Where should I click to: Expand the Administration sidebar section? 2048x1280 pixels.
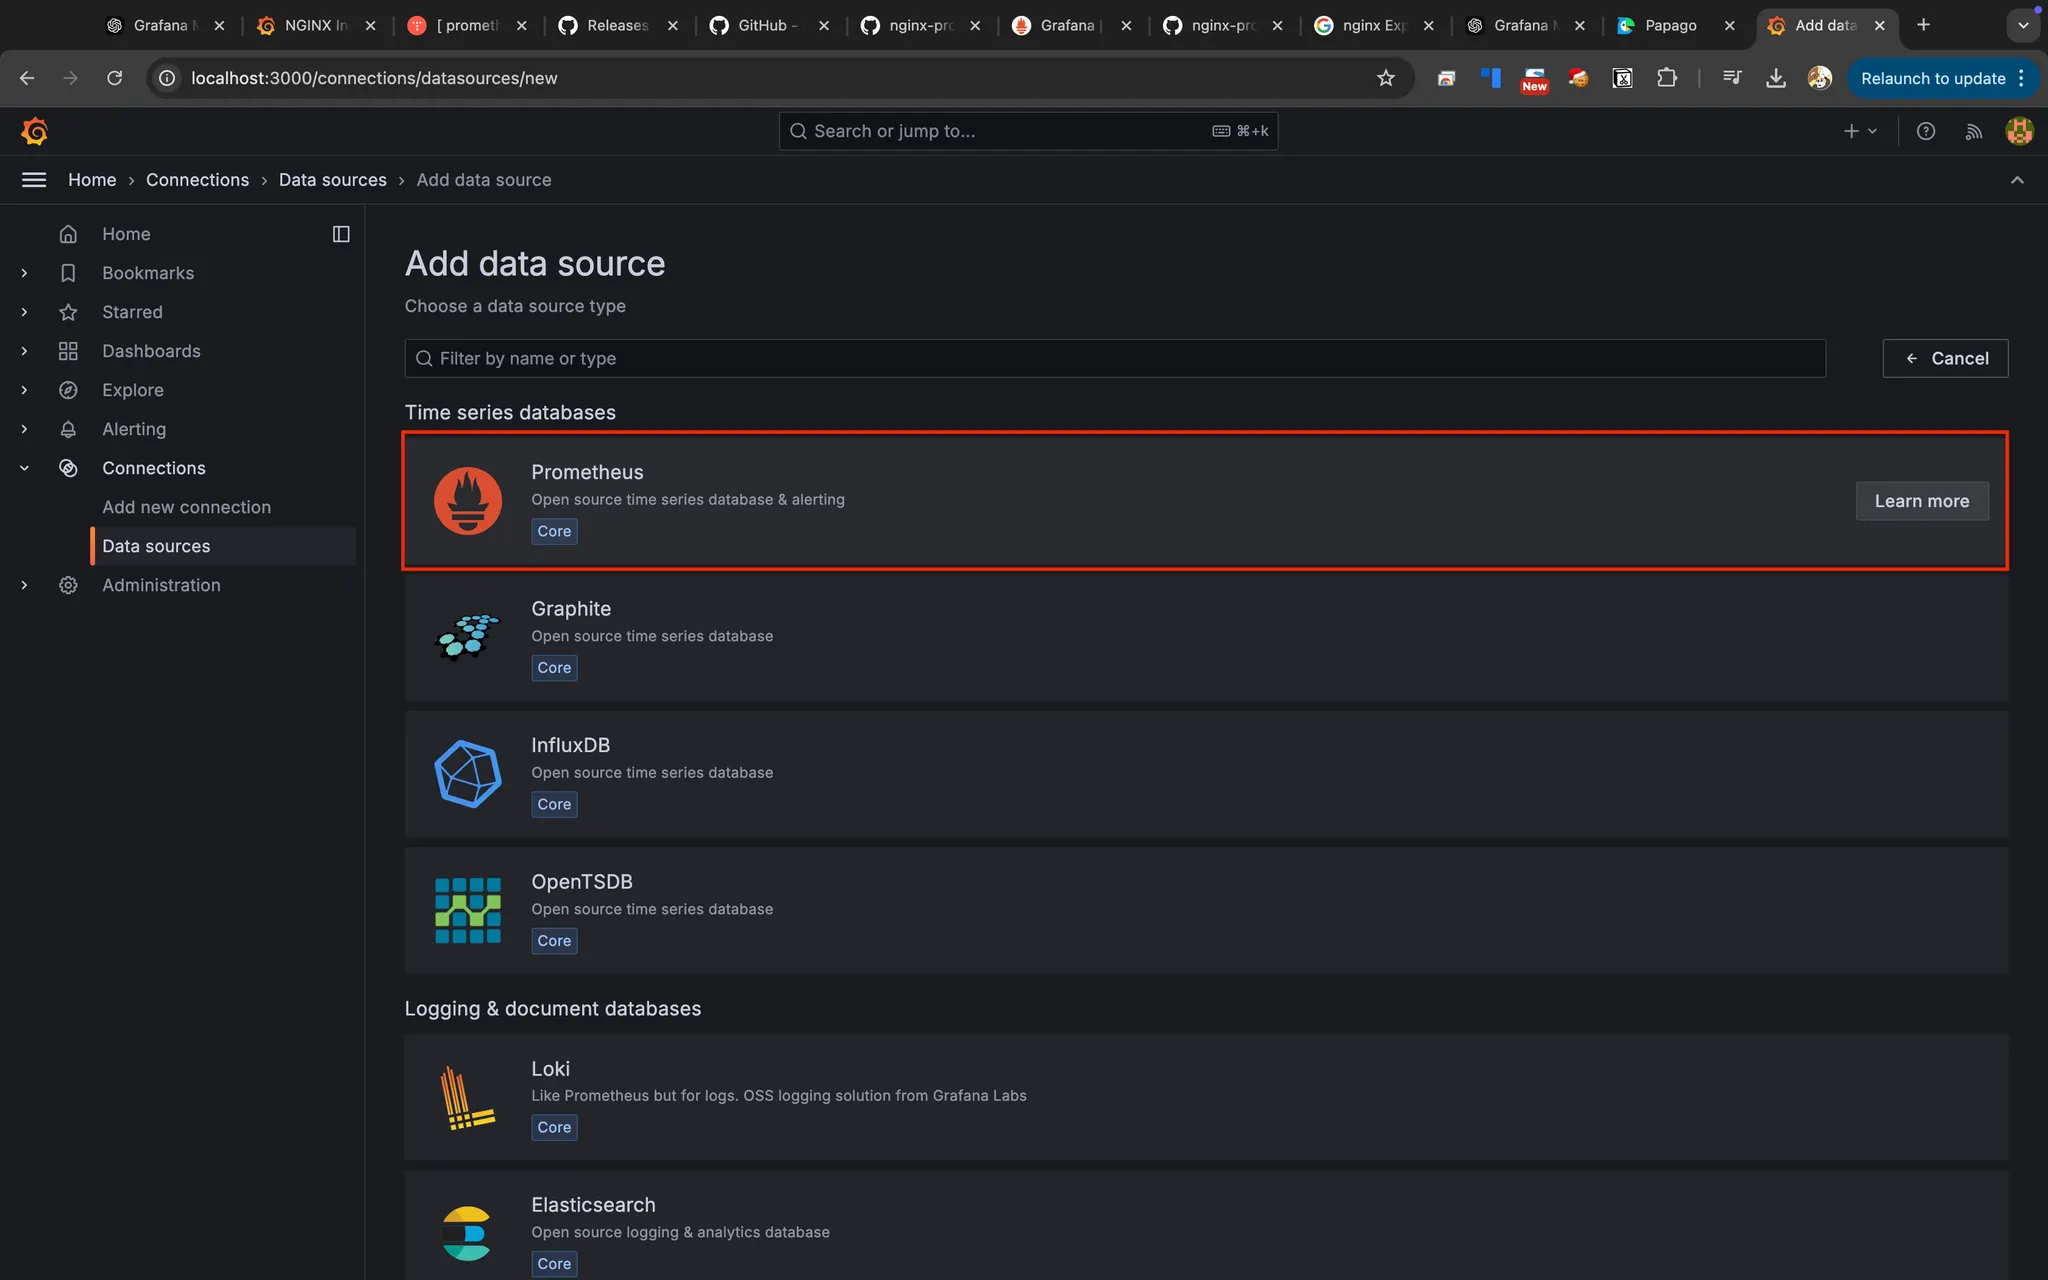pyautogui.click(x=24, y=585)
